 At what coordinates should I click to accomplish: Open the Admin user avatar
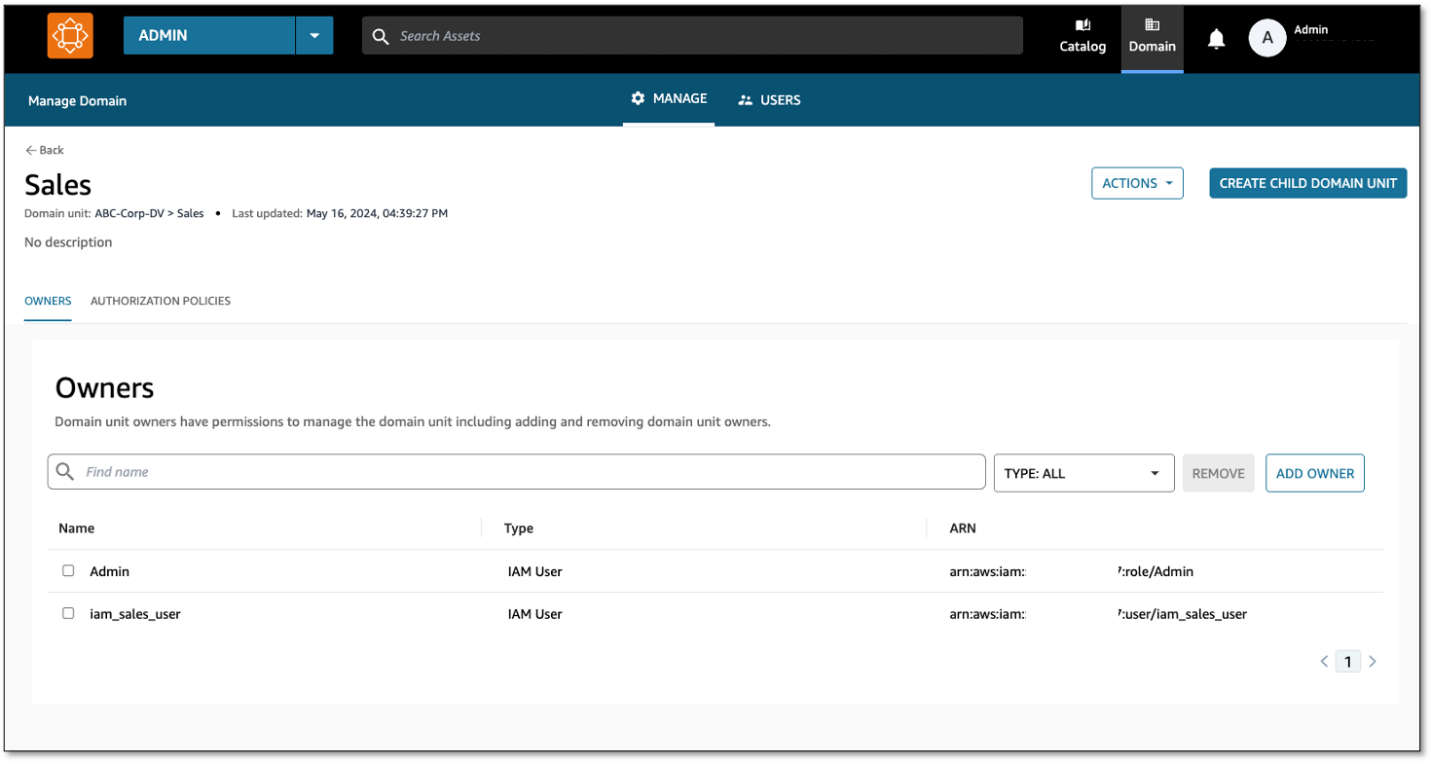(x=1267, y=38)
